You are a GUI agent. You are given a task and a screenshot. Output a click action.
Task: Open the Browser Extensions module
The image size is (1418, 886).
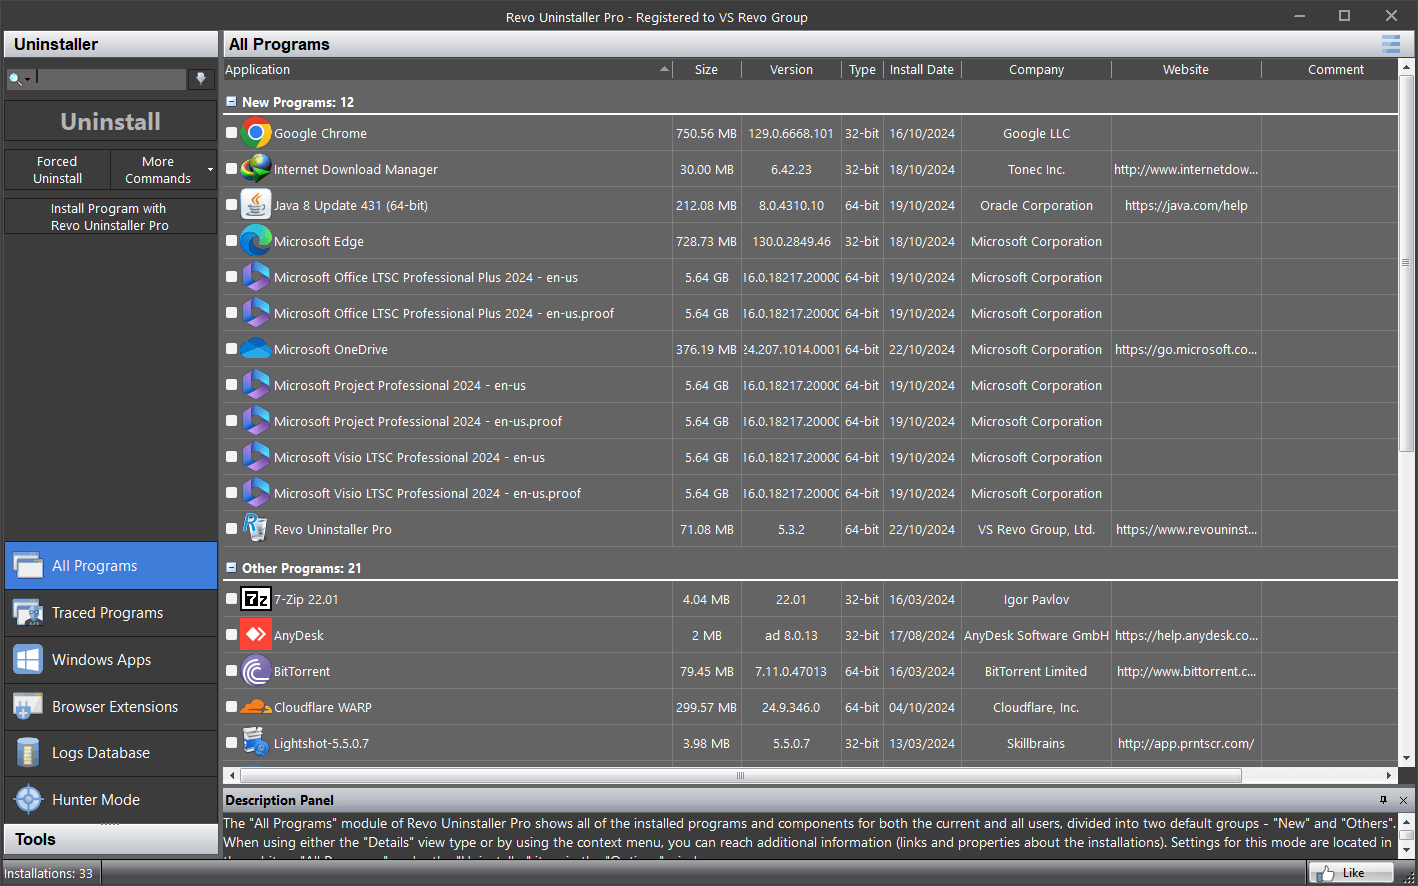[x=113, y=706]
